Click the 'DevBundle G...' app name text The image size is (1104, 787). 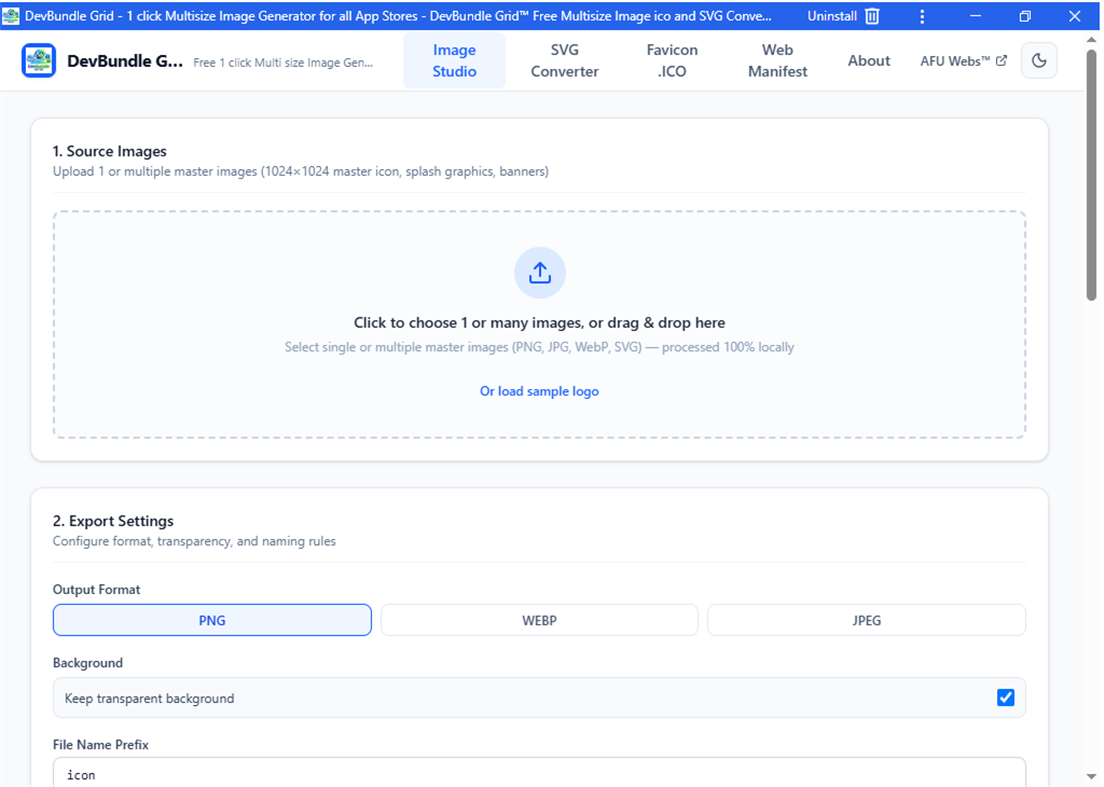point(125,61)
